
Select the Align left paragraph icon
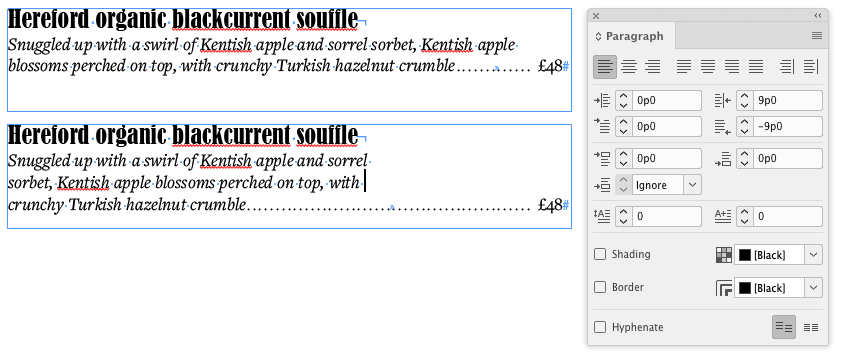pyautogui.click(x=604, y=67)
